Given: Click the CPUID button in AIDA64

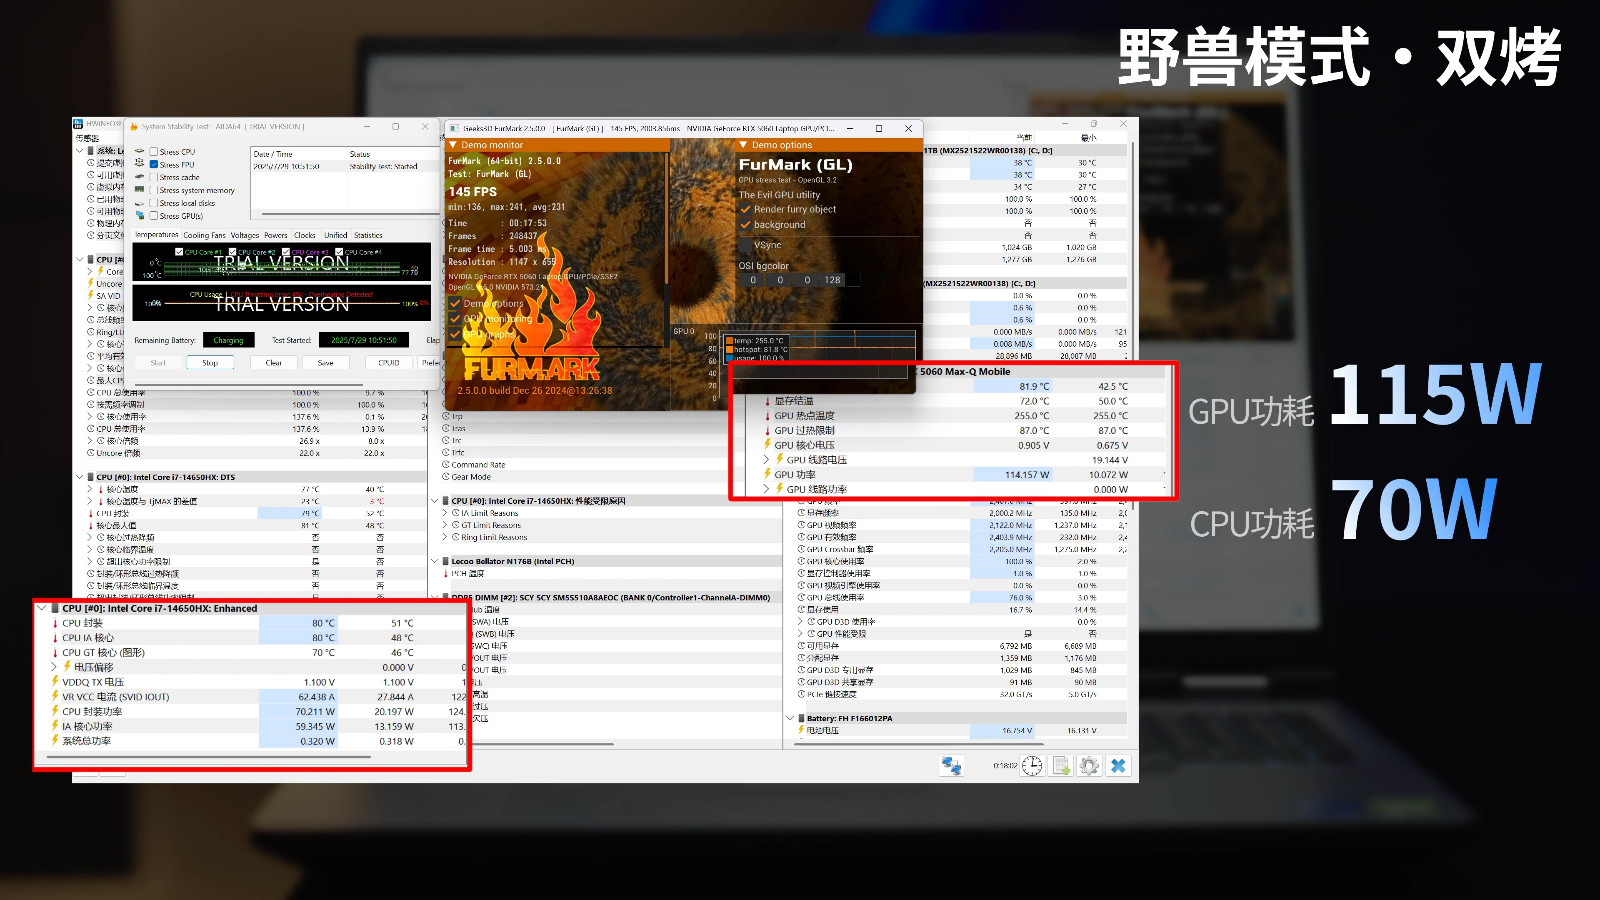Looking at the screenshot, I should point(389,363).
